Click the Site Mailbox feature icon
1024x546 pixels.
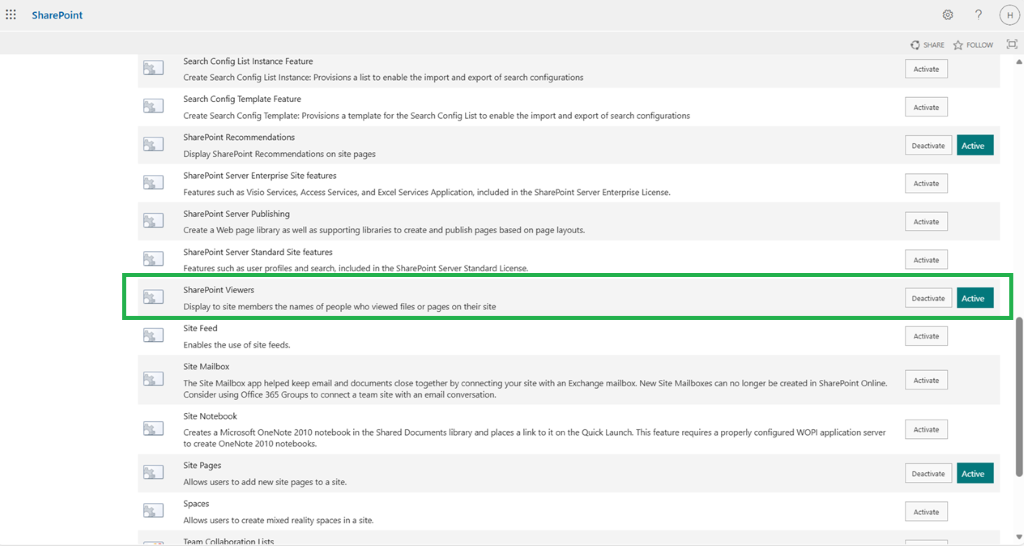[x=153, y=379]
